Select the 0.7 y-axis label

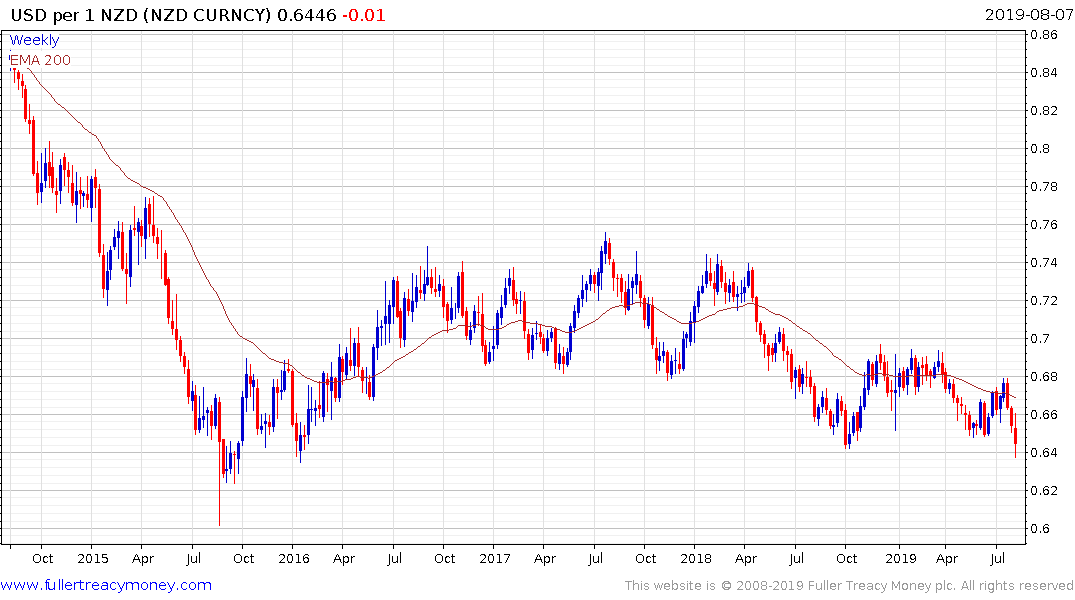pyautogui.click(x=1040, y=339)
